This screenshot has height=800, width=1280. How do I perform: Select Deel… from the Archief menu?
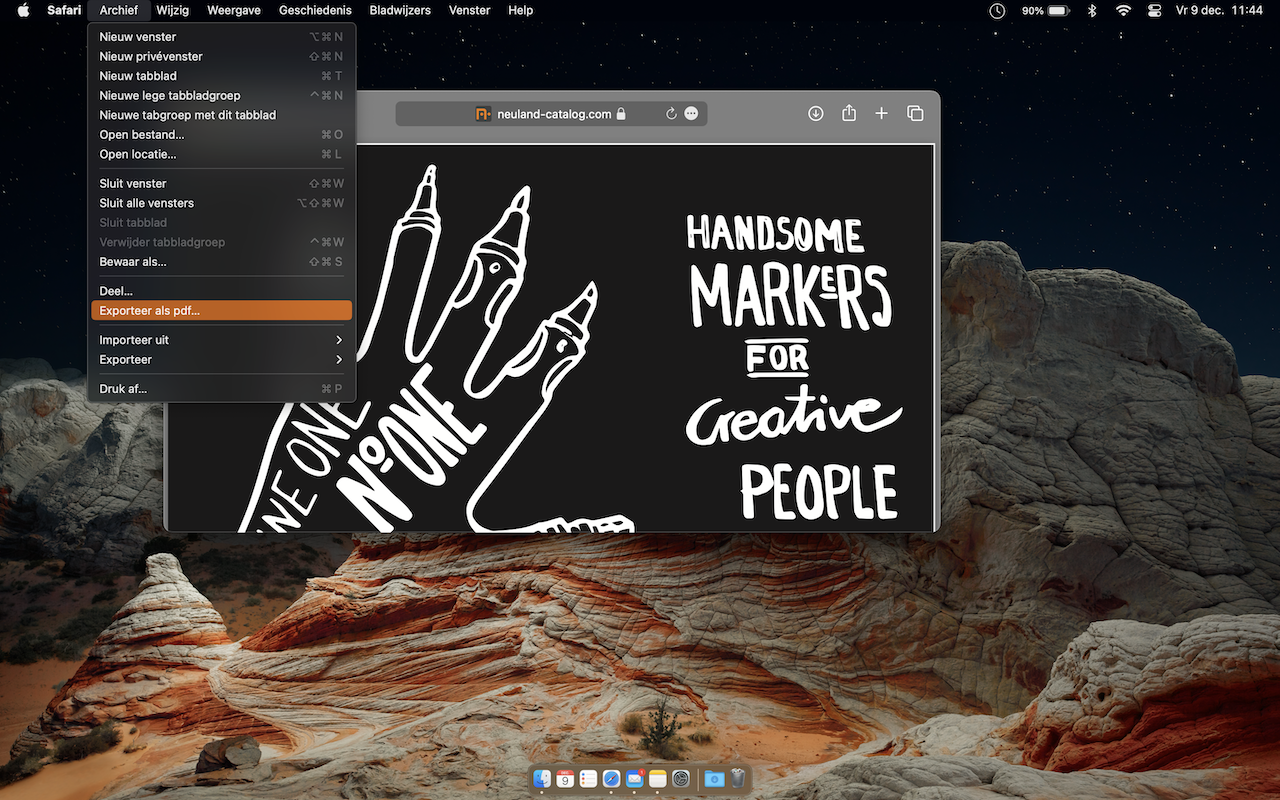pyautogui.click(x=221, y=291)
